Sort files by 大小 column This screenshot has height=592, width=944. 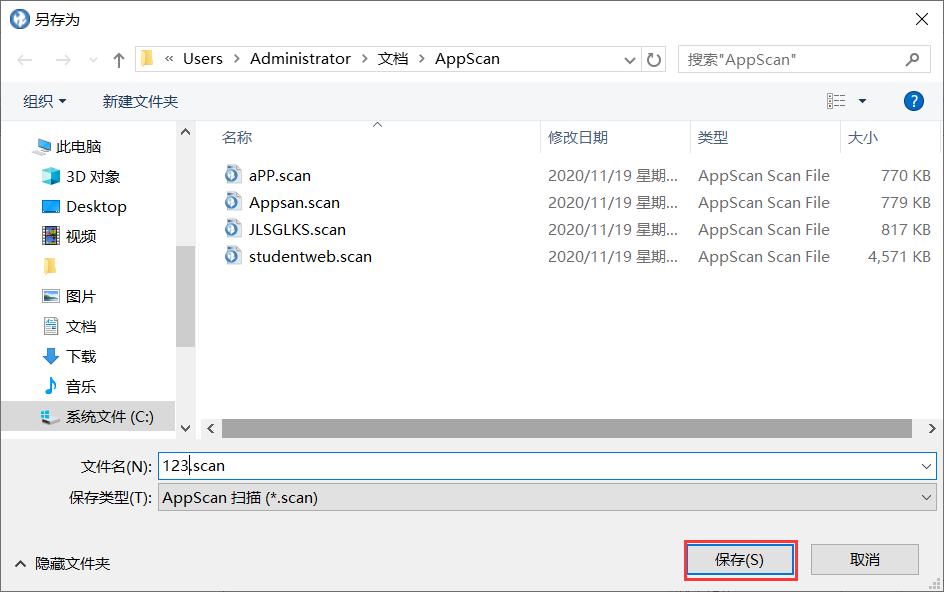tap(863, 137)
